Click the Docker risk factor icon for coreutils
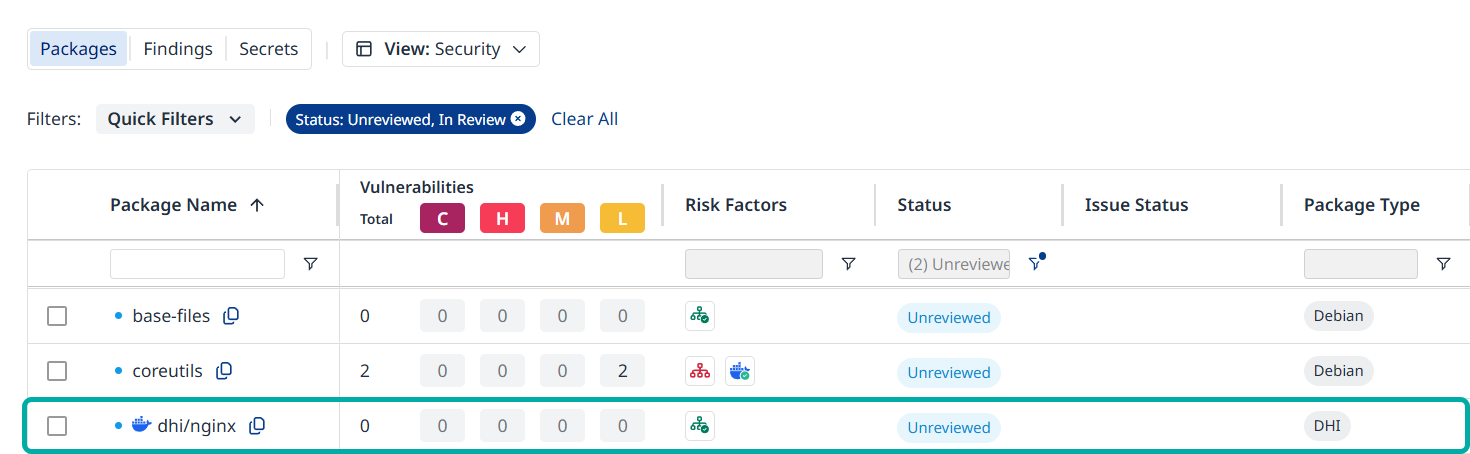Screen dimensions: 1470x454 [740, 372]
